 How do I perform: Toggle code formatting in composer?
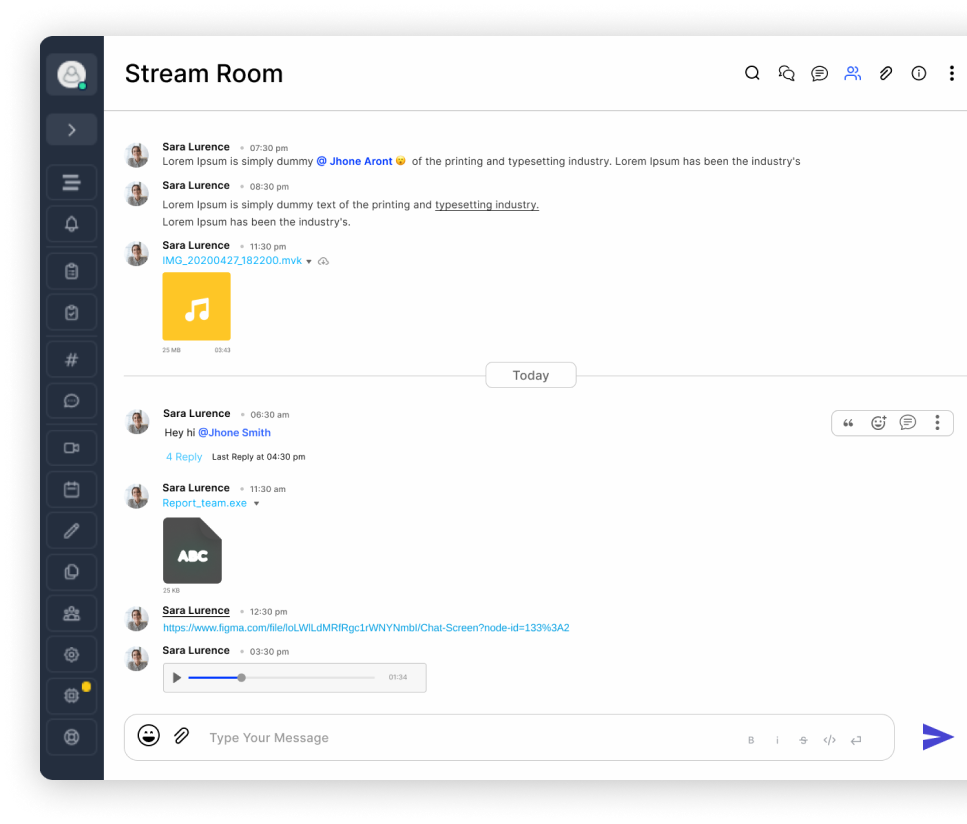(x=829, y=740)
